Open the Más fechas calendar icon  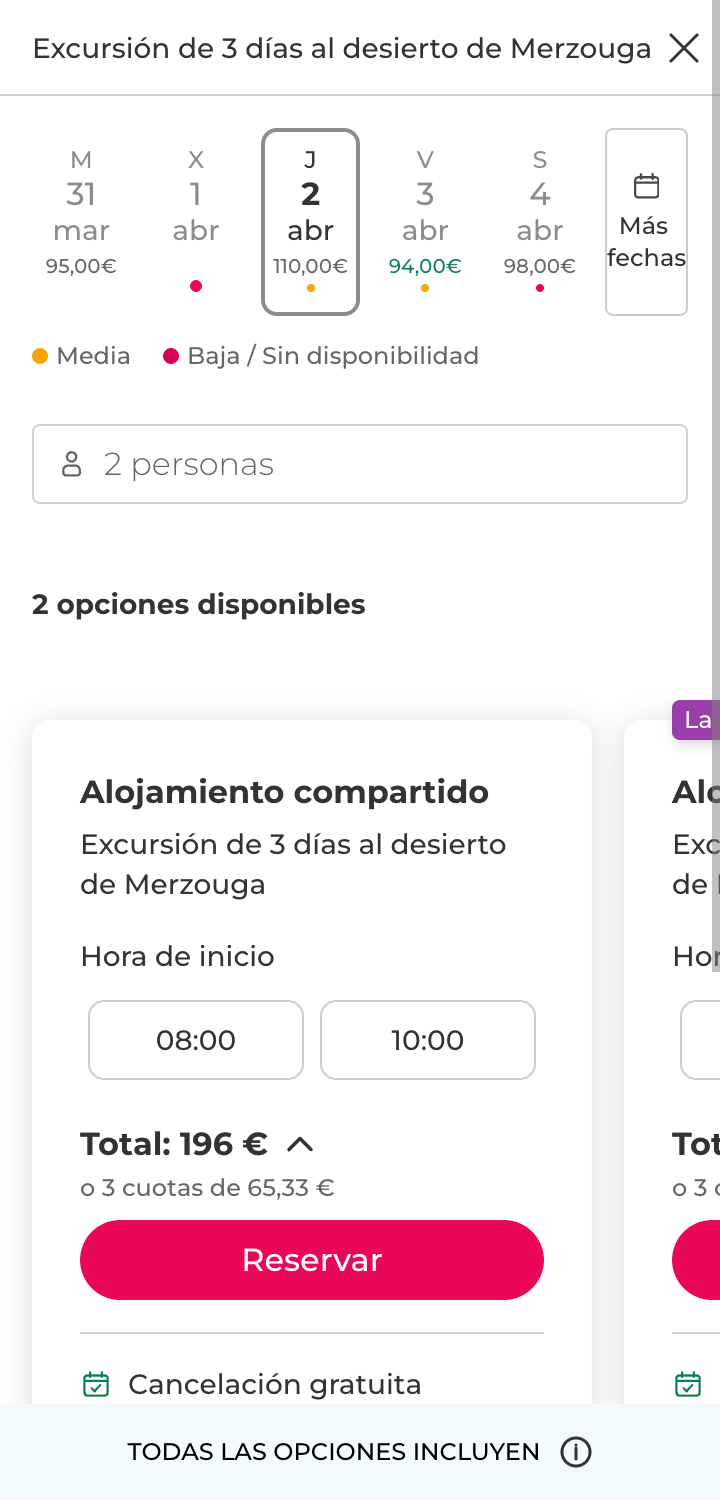click(x=646, y=186)
